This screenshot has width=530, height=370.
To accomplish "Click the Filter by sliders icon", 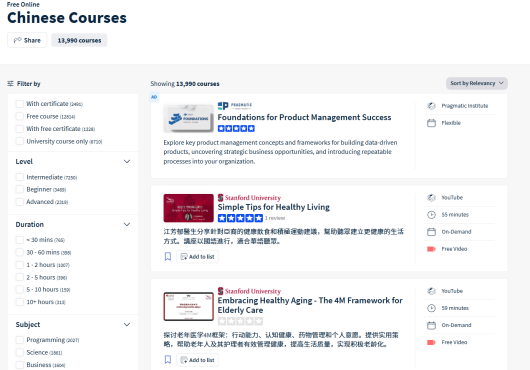I will (10, 83).
